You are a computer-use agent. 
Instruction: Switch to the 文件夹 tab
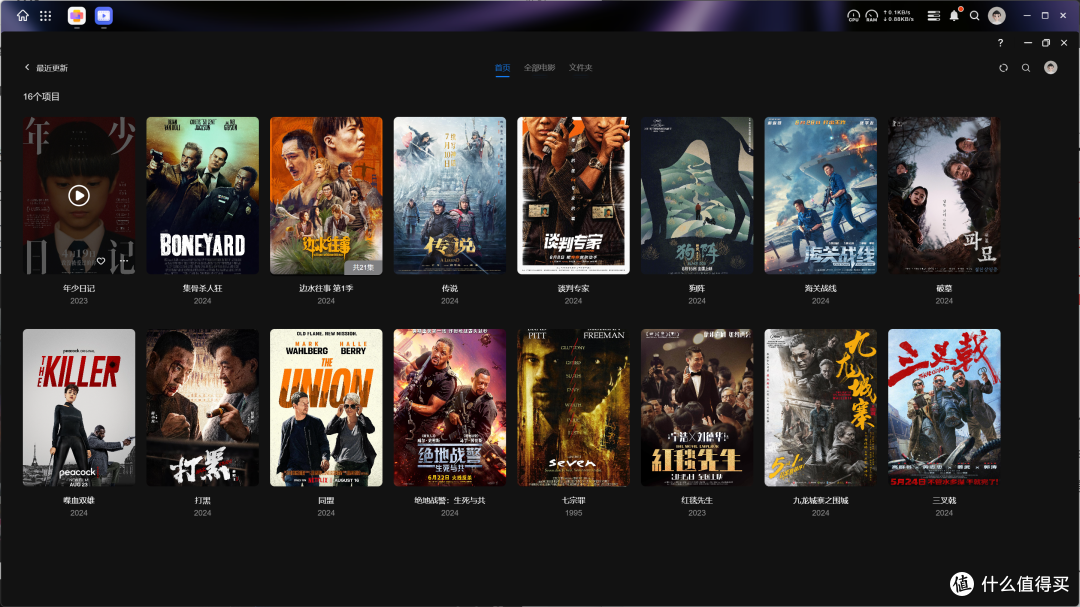581,68
